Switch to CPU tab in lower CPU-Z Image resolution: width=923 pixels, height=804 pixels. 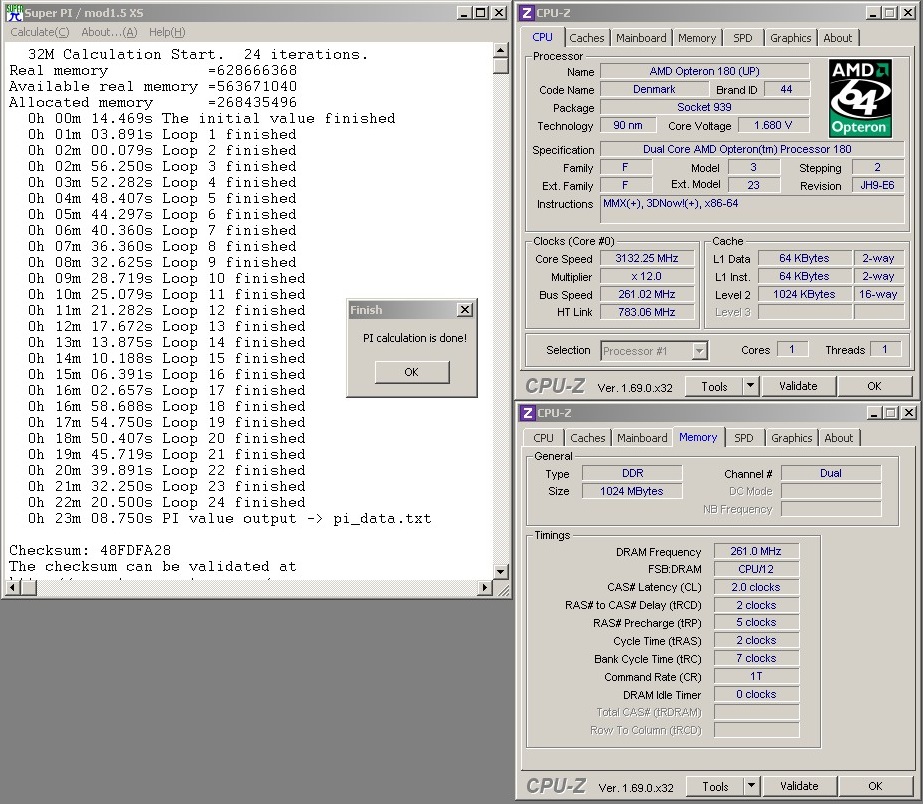(x=543, y=438)
